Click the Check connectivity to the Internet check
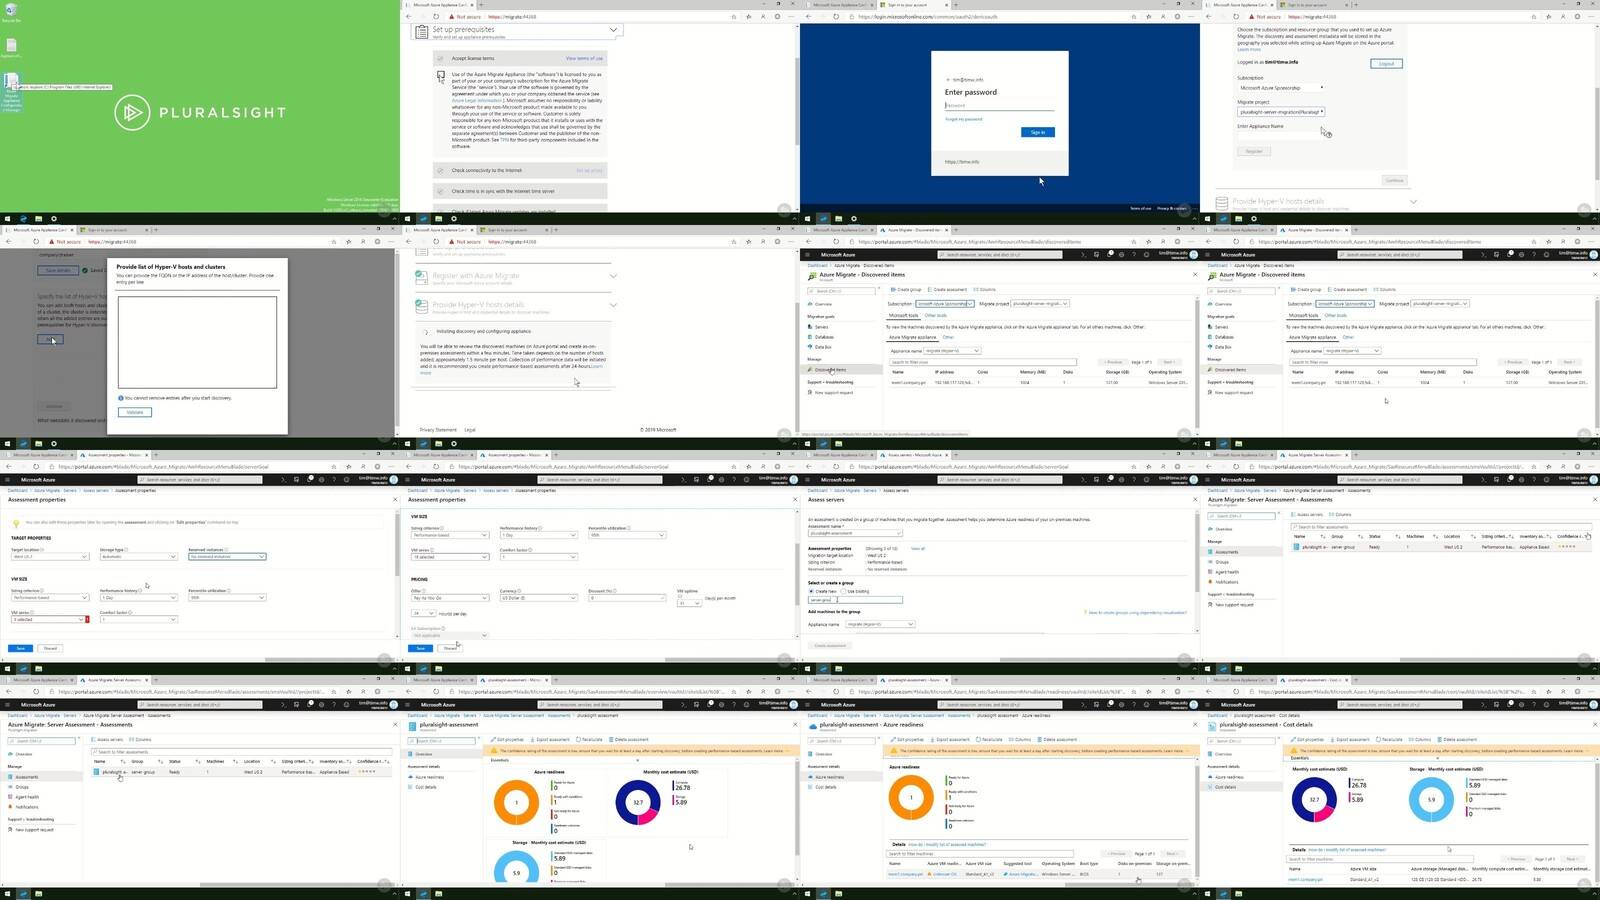Image resolution: width=1600 pixels, height=900 pixels. 519,170
